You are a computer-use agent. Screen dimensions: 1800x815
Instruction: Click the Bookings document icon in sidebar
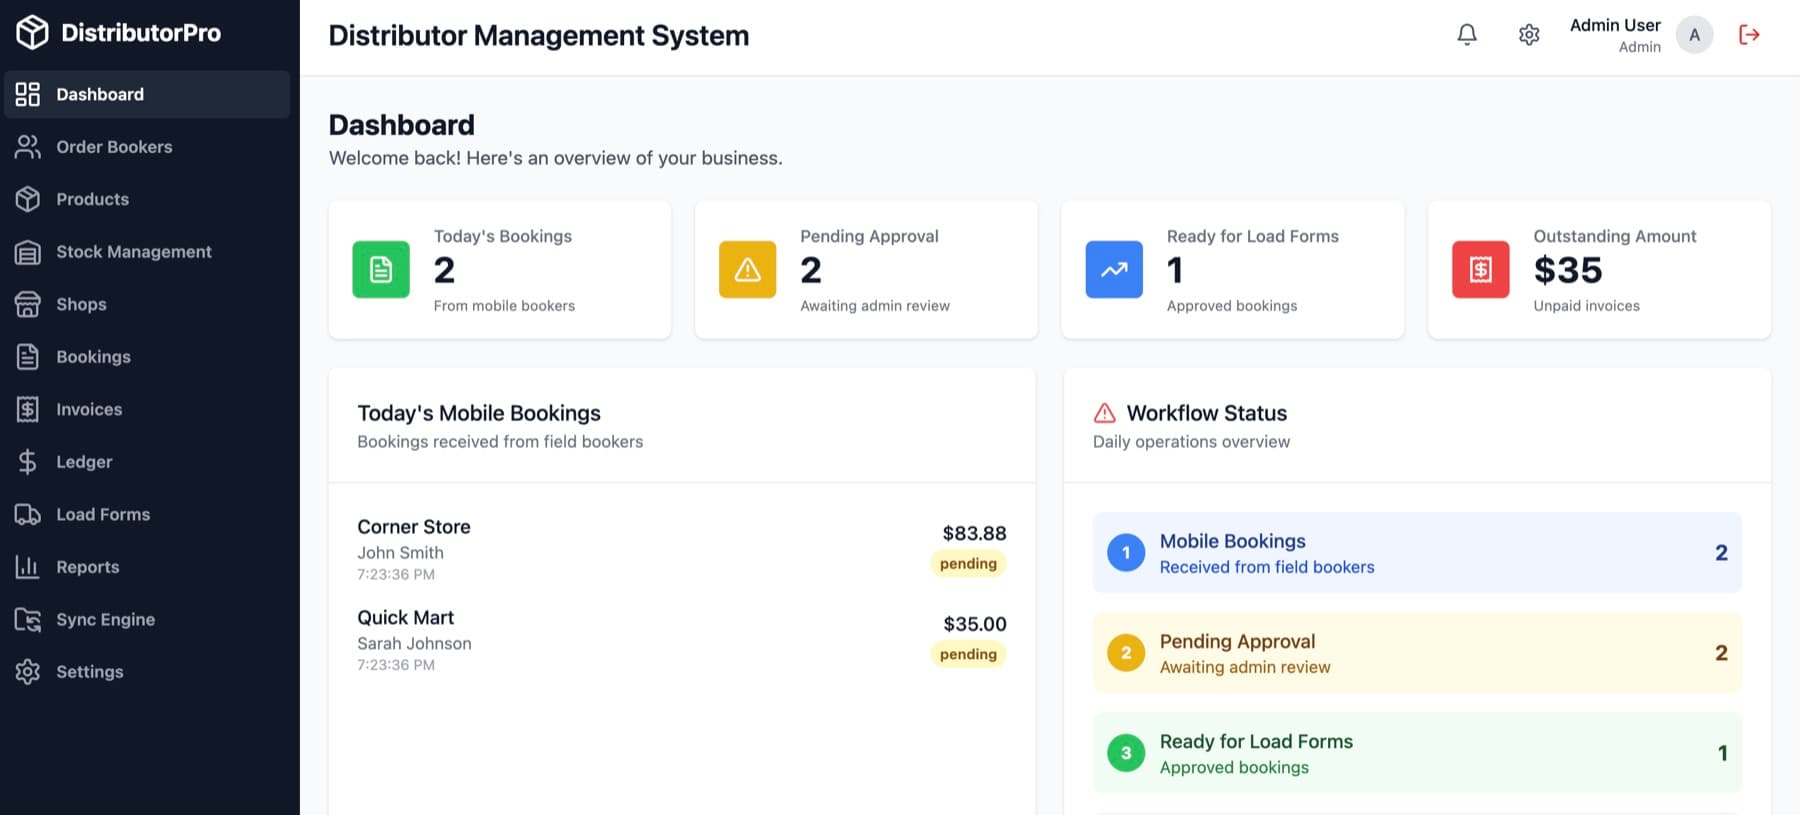[x=28, y=357]
